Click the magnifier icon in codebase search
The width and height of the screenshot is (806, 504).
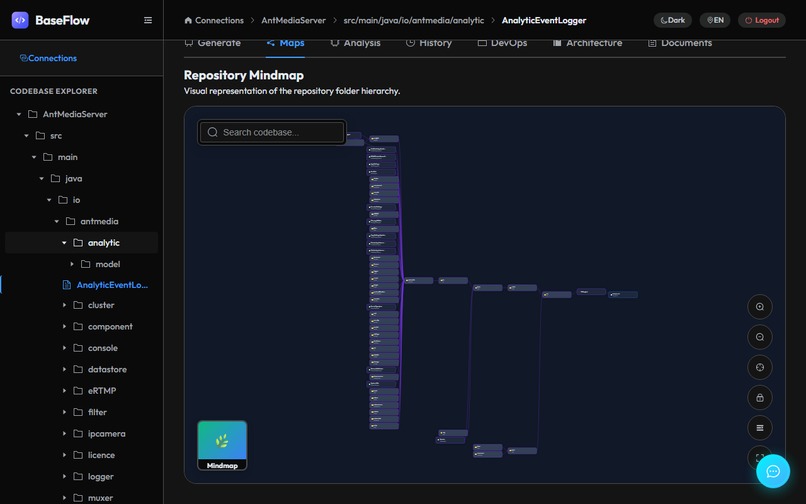(213, 132)
